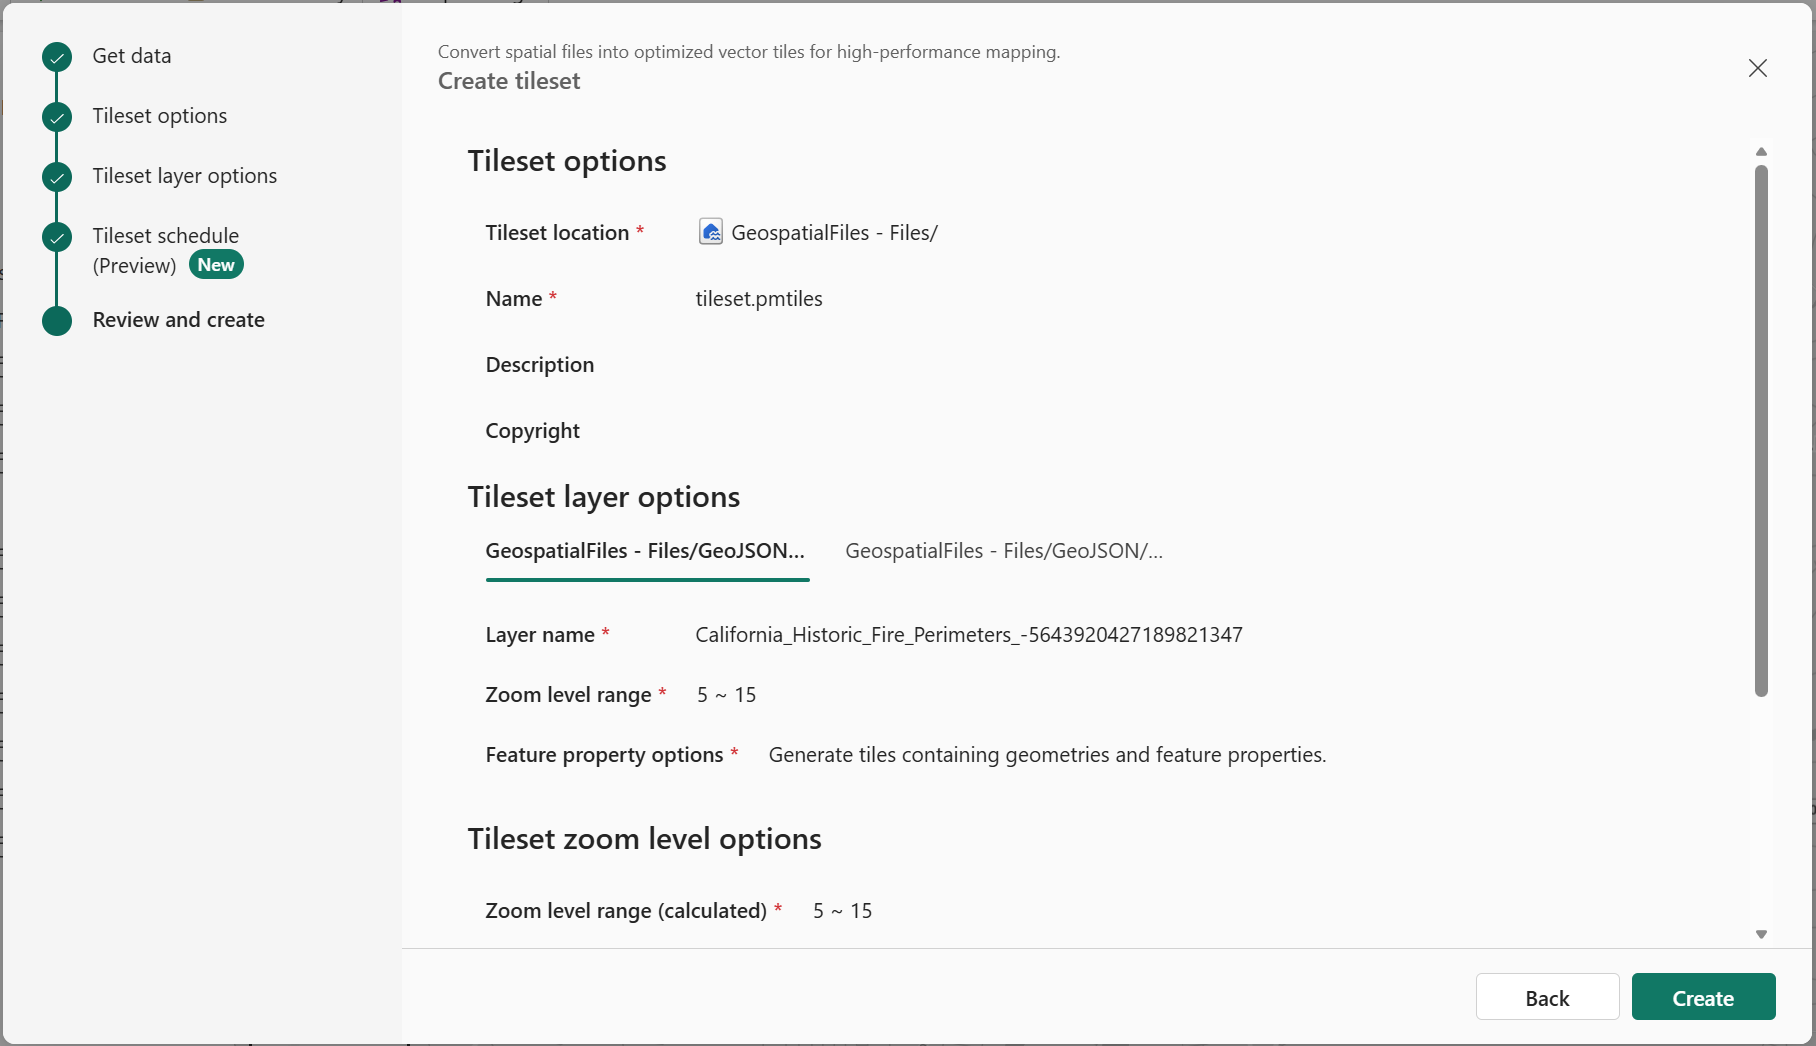Screen dimensions: 1816x1046
Task: Click the New badge beside Tileset schedule
Action: 216,265
